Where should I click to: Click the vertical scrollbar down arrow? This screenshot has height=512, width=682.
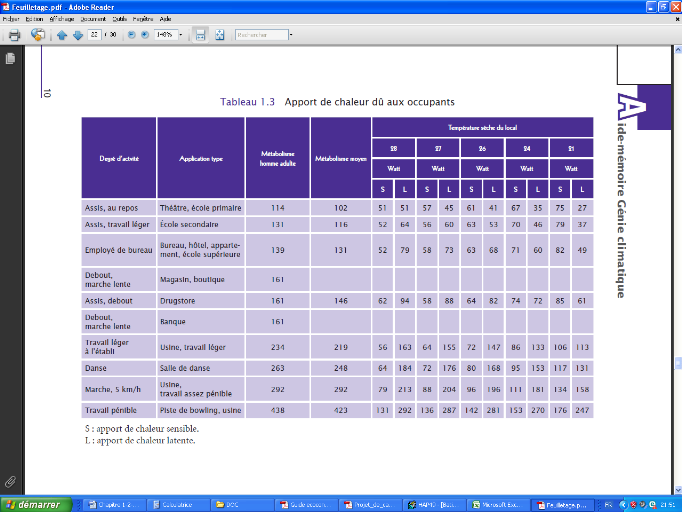pyautogui.click(x=678, y=490)
